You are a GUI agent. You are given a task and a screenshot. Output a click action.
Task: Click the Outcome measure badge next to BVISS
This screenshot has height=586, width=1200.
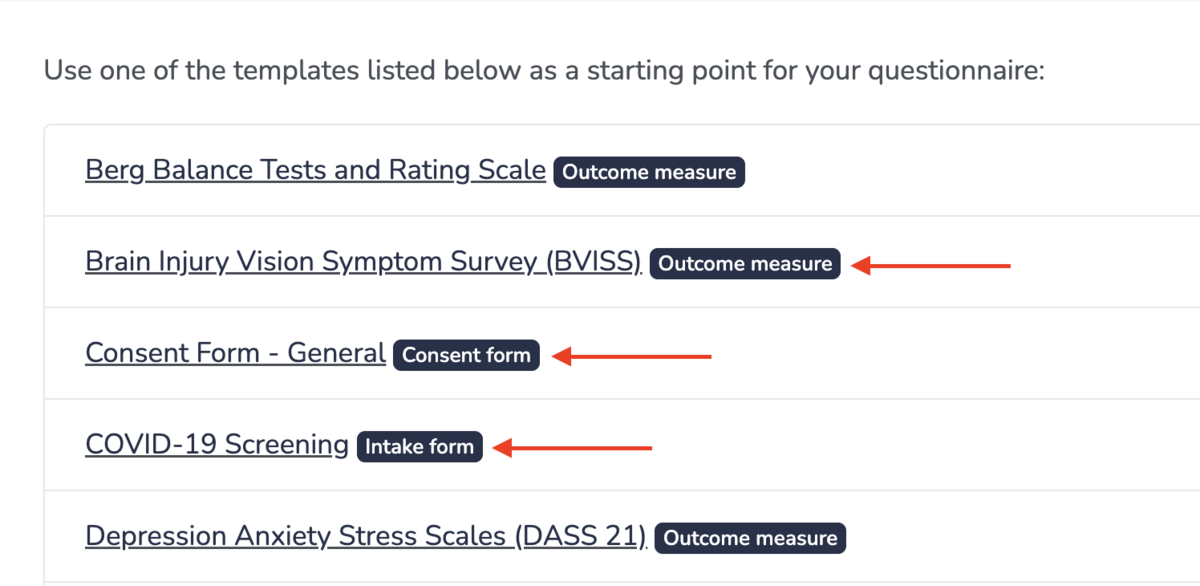pos(745,264)
